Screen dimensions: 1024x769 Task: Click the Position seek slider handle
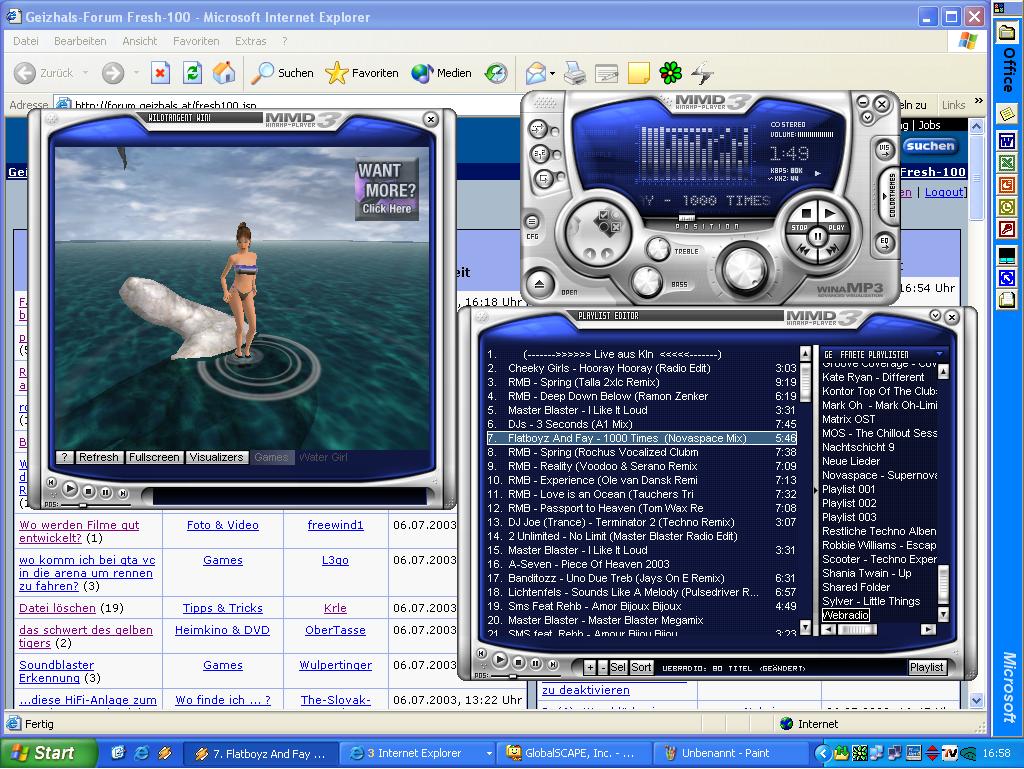tap(686, 217)
